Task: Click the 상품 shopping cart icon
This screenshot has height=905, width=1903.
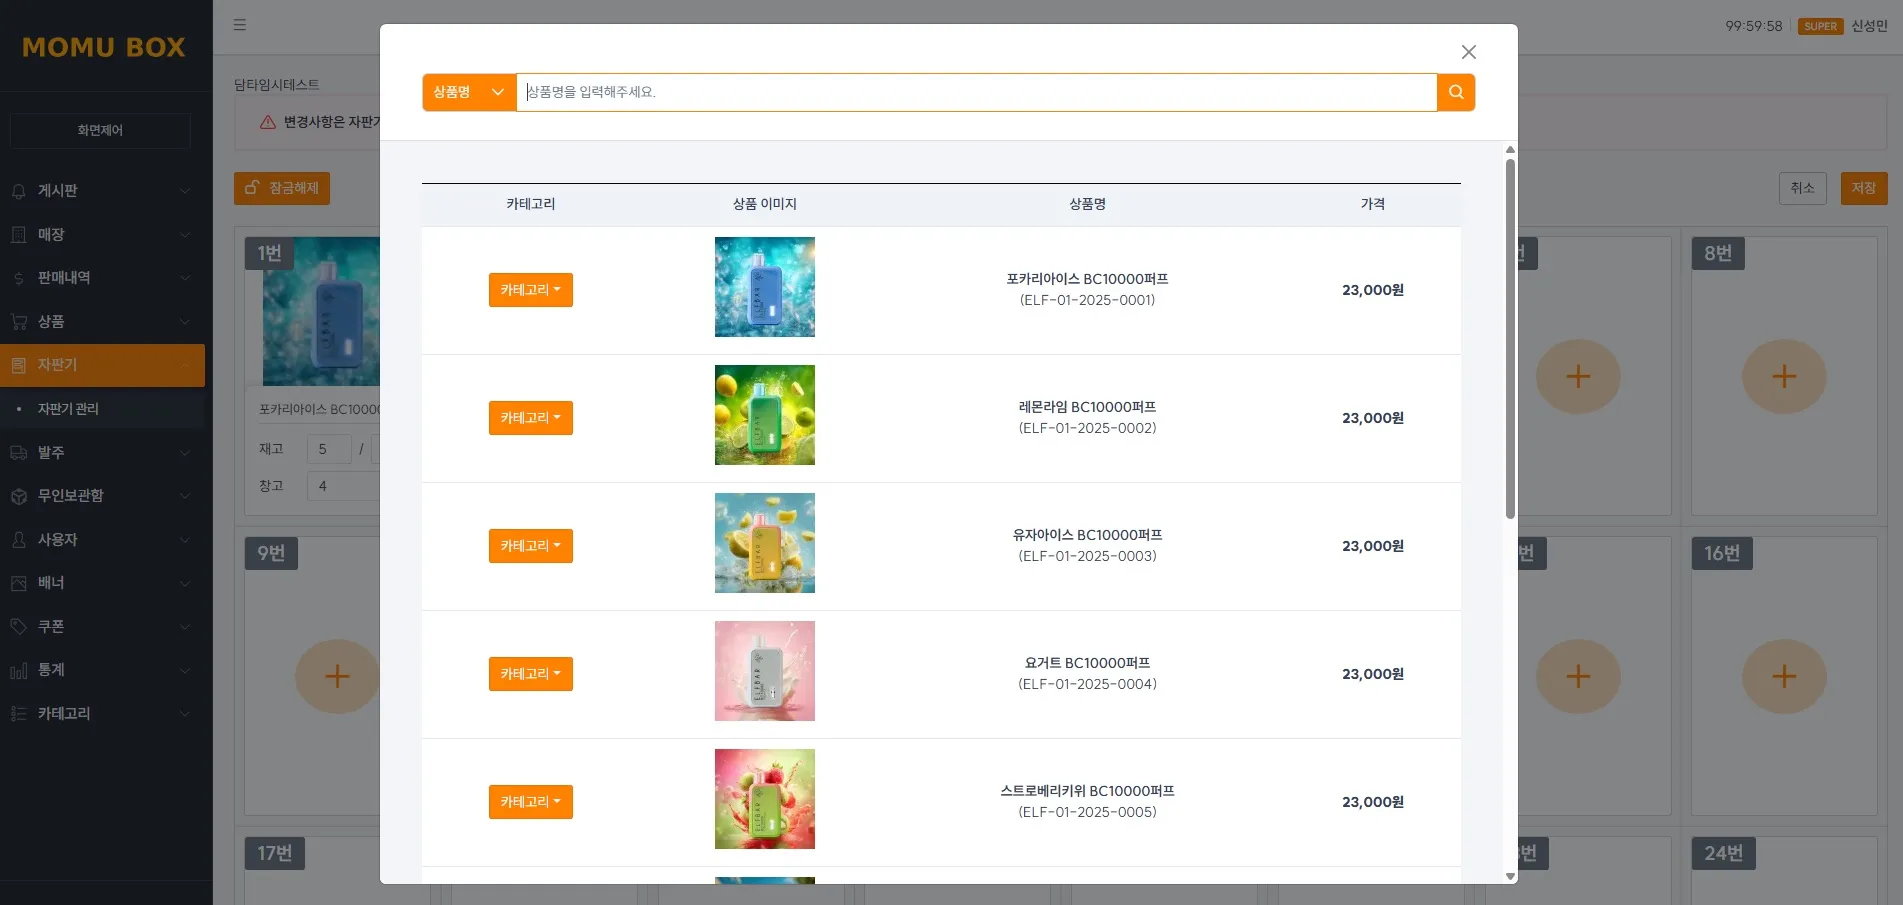Action: point(18,321)
